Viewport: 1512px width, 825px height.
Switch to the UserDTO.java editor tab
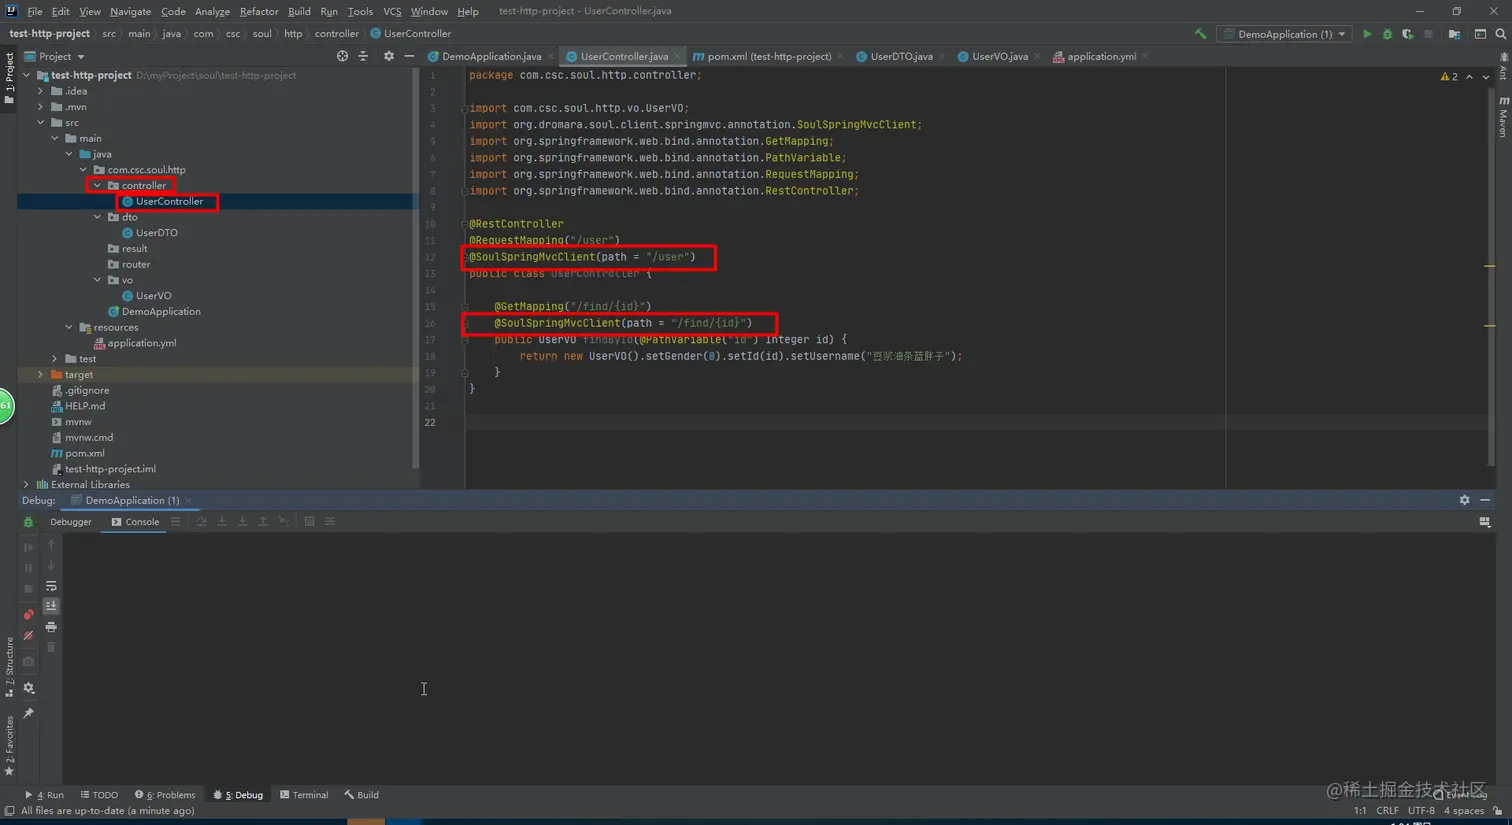(900, 56)
